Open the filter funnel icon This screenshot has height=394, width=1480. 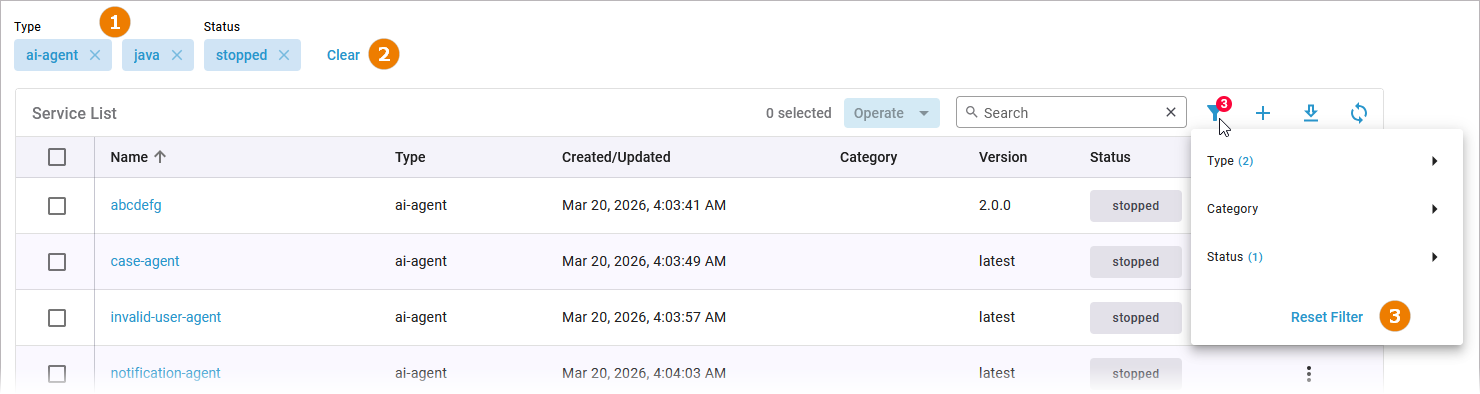[x=1214, y=113]
